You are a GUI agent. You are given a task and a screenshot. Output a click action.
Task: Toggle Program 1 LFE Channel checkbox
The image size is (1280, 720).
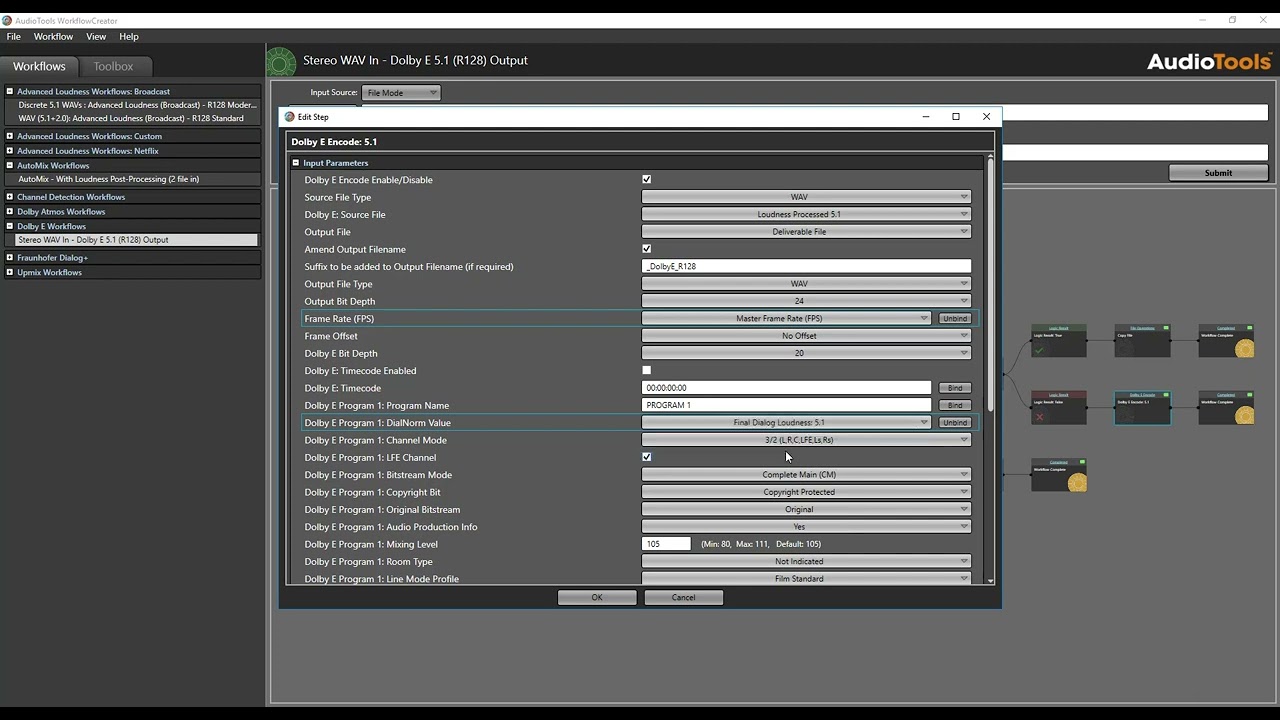click(646, 457)
